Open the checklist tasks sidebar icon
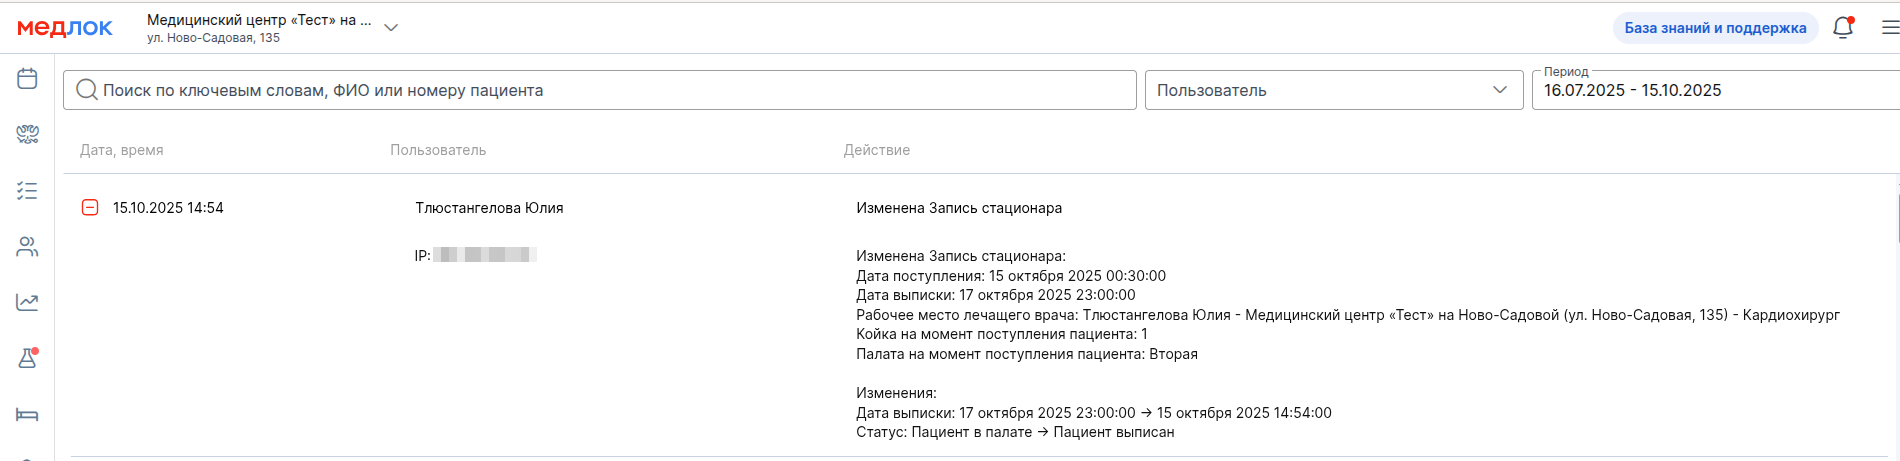The image size is (1900, 461). click(27, 190)
